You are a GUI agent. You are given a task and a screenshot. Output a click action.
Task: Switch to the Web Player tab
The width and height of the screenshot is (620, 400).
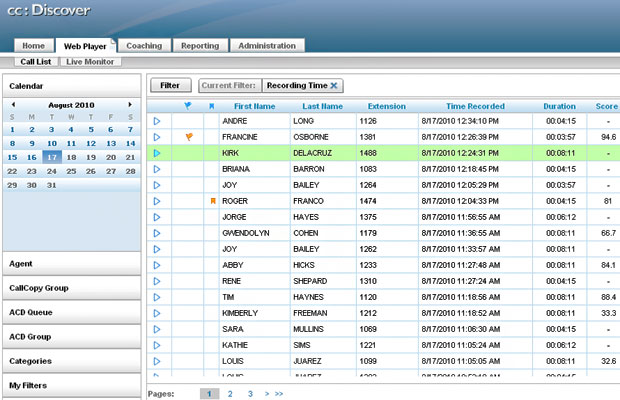tap(85, 46)
